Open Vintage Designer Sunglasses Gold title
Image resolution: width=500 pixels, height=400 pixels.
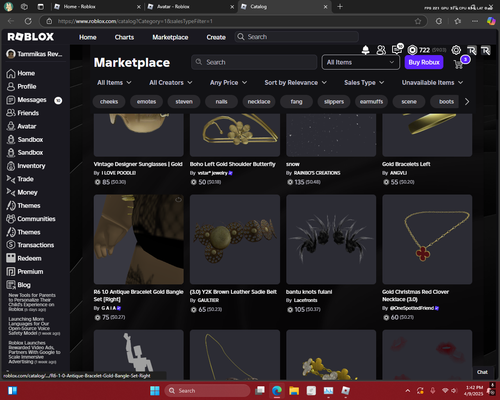click(x=138, y=164)
